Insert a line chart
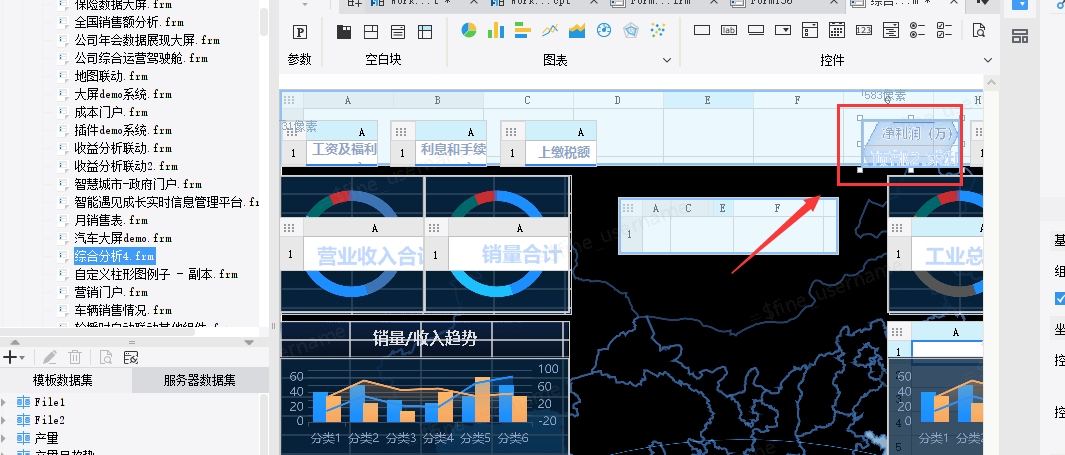Screen dimensions: 1065x455 [550, 30]
